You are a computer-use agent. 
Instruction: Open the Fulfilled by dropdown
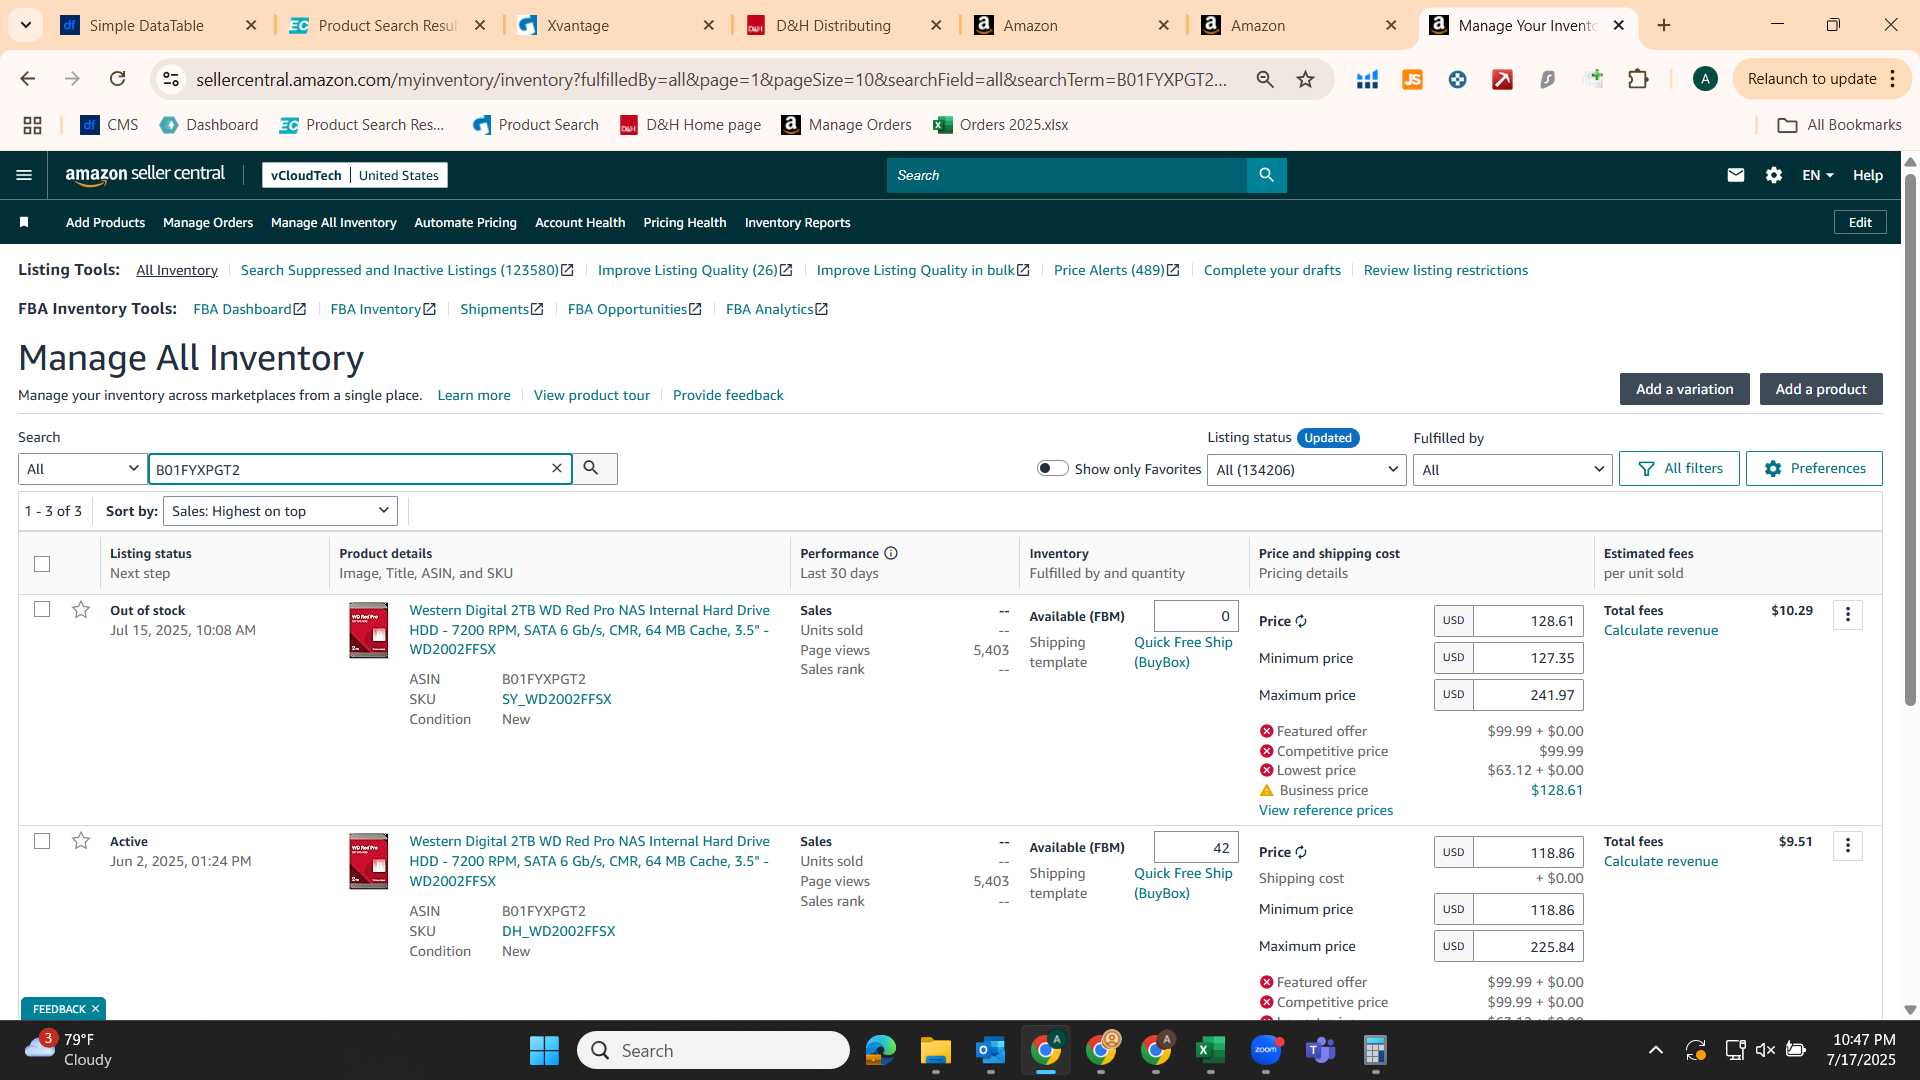(x=1512, y=470)
